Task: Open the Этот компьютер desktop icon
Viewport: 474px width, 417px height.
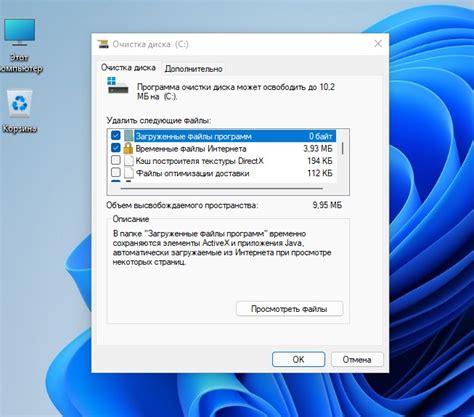Action: (19, 45)
